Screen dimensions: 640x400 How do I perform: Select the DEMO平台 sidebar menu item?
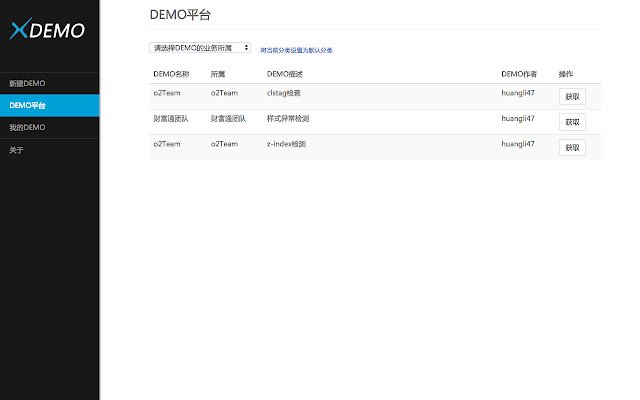click(x=49, y=105)
